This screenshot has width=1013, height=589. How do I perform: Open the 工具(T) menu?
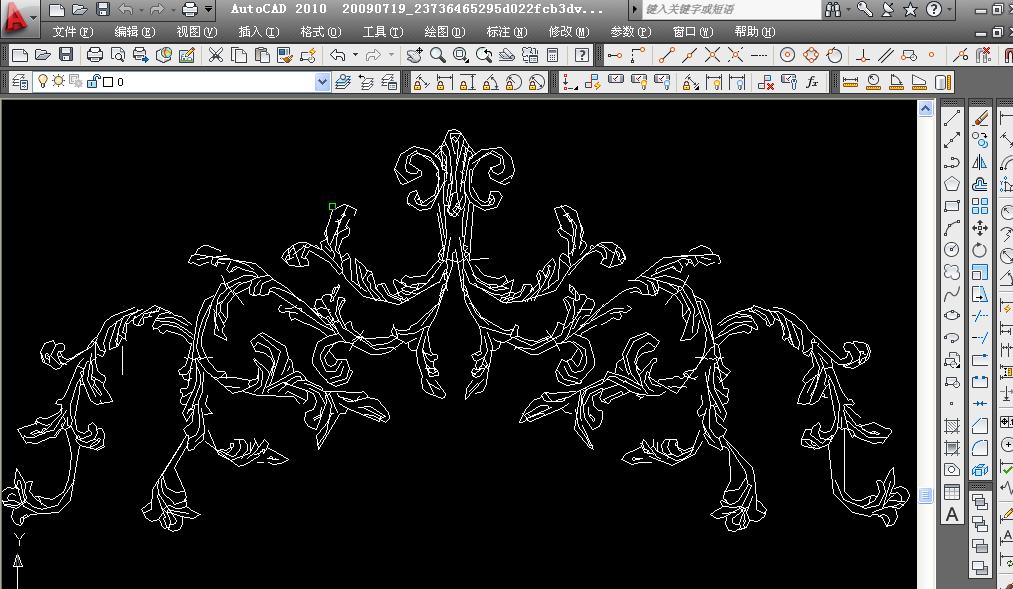[383, 32]
